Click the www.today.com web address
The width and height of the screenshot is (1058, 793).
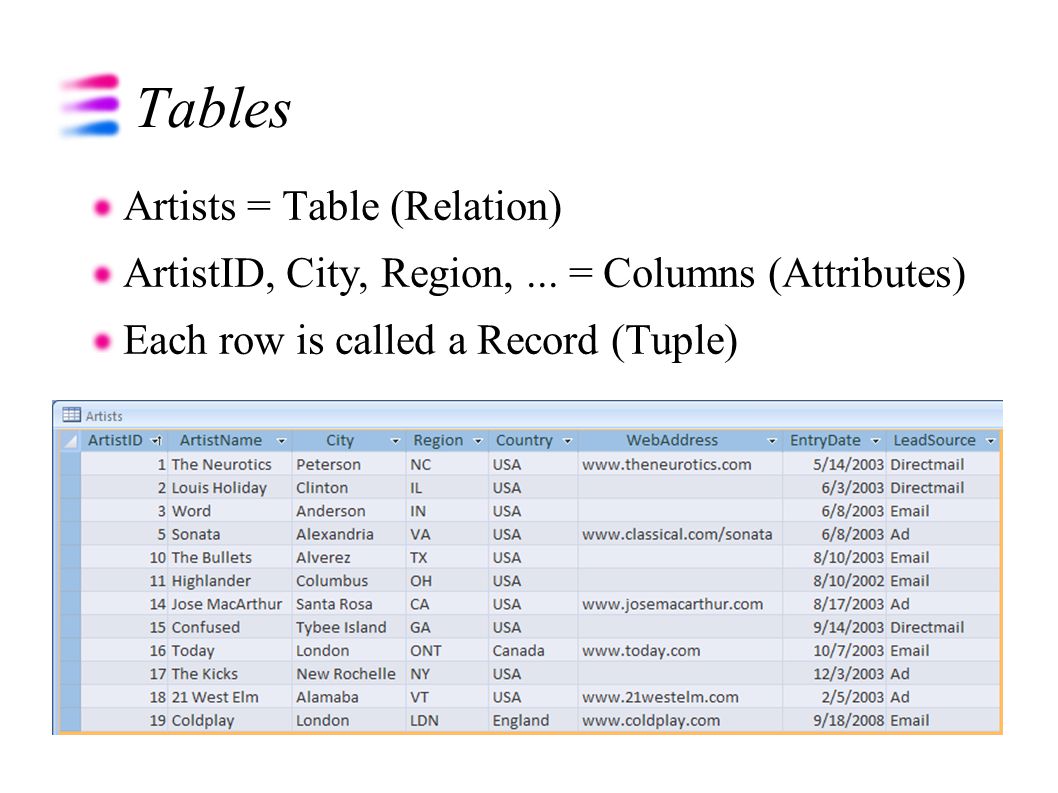641,651
